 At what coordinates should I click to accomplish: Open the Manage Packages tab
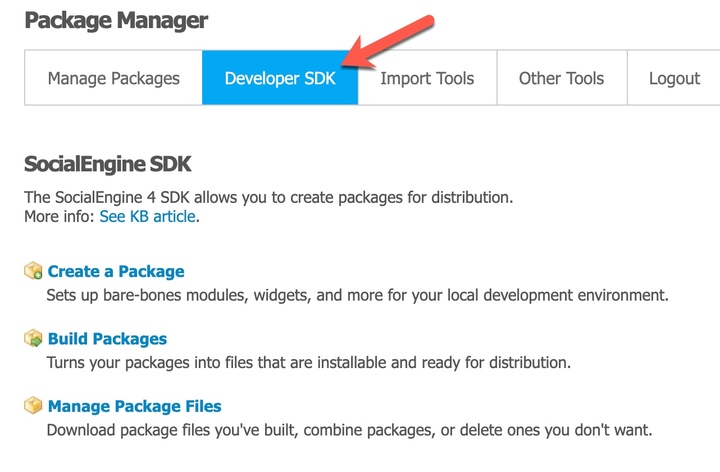point(113,78)
